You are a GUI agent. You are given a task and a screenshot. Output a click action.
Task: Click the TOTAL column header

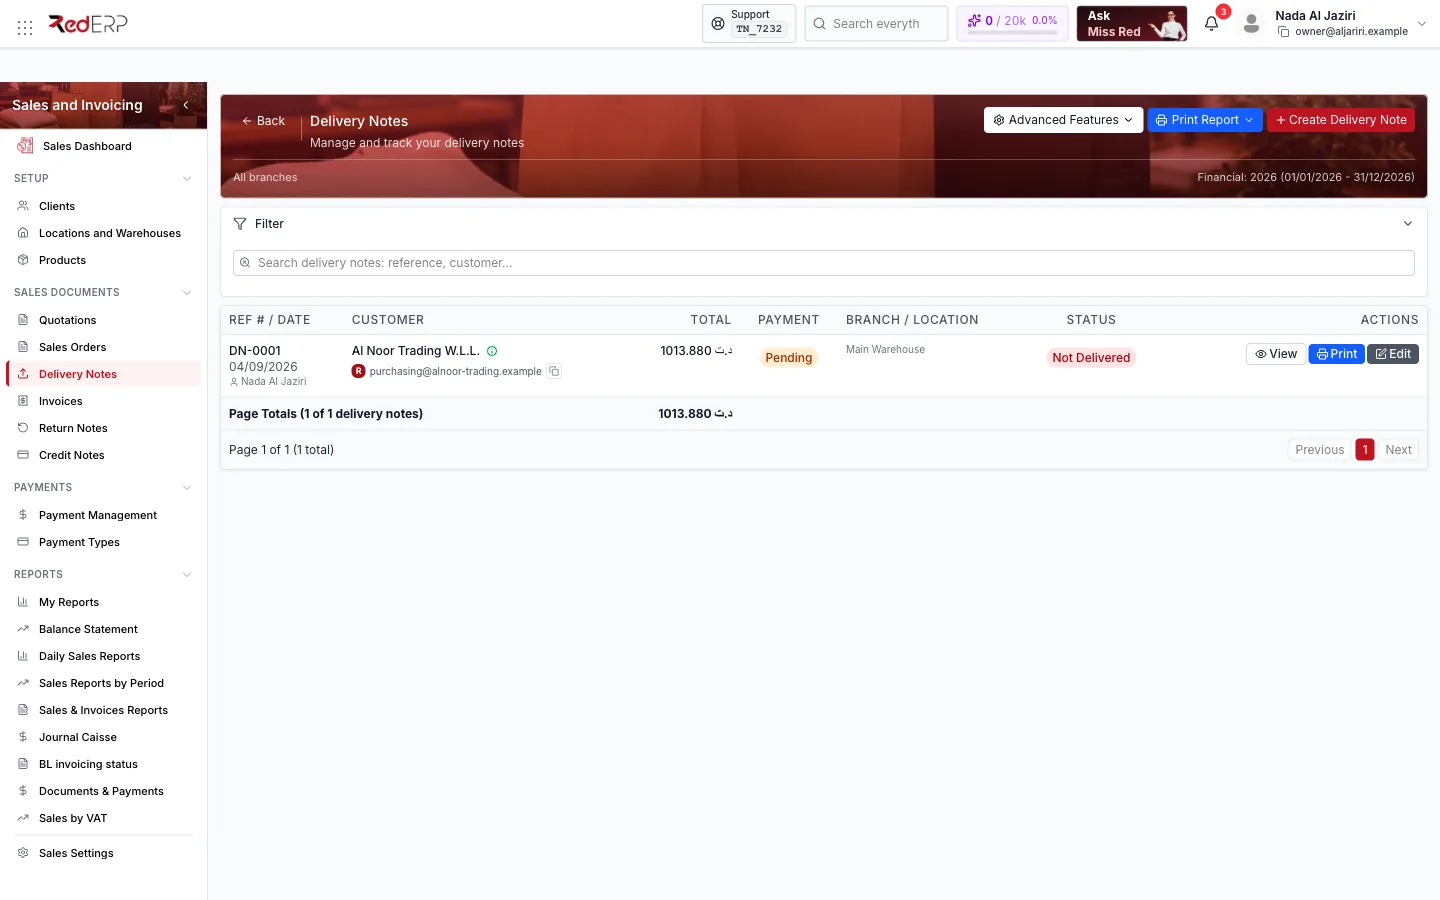pos(711,320)
